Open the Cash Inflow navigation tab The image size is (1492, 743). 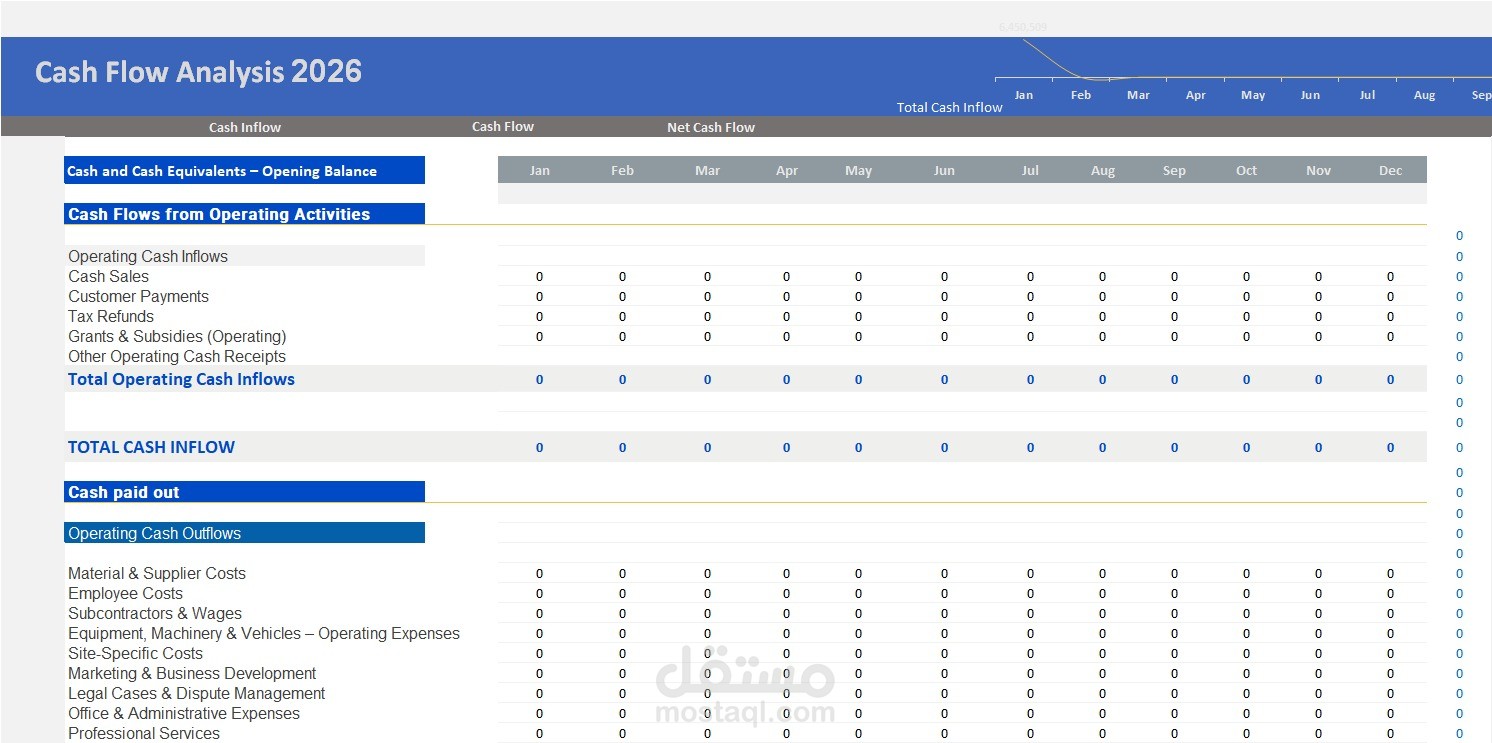click(x=245, y=127)
